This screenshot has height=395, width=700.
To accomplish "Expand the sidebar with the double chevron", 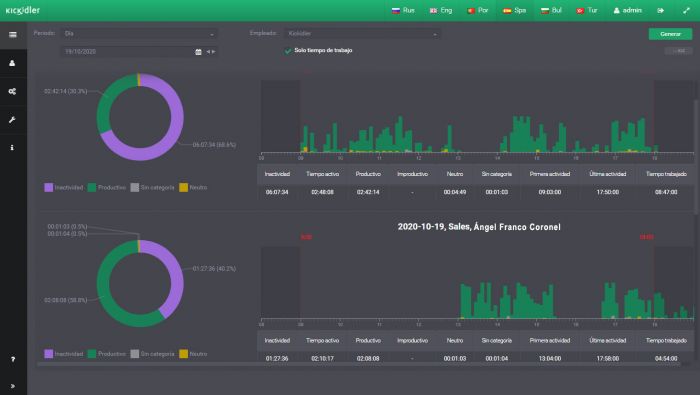I will tap(12, 386).
